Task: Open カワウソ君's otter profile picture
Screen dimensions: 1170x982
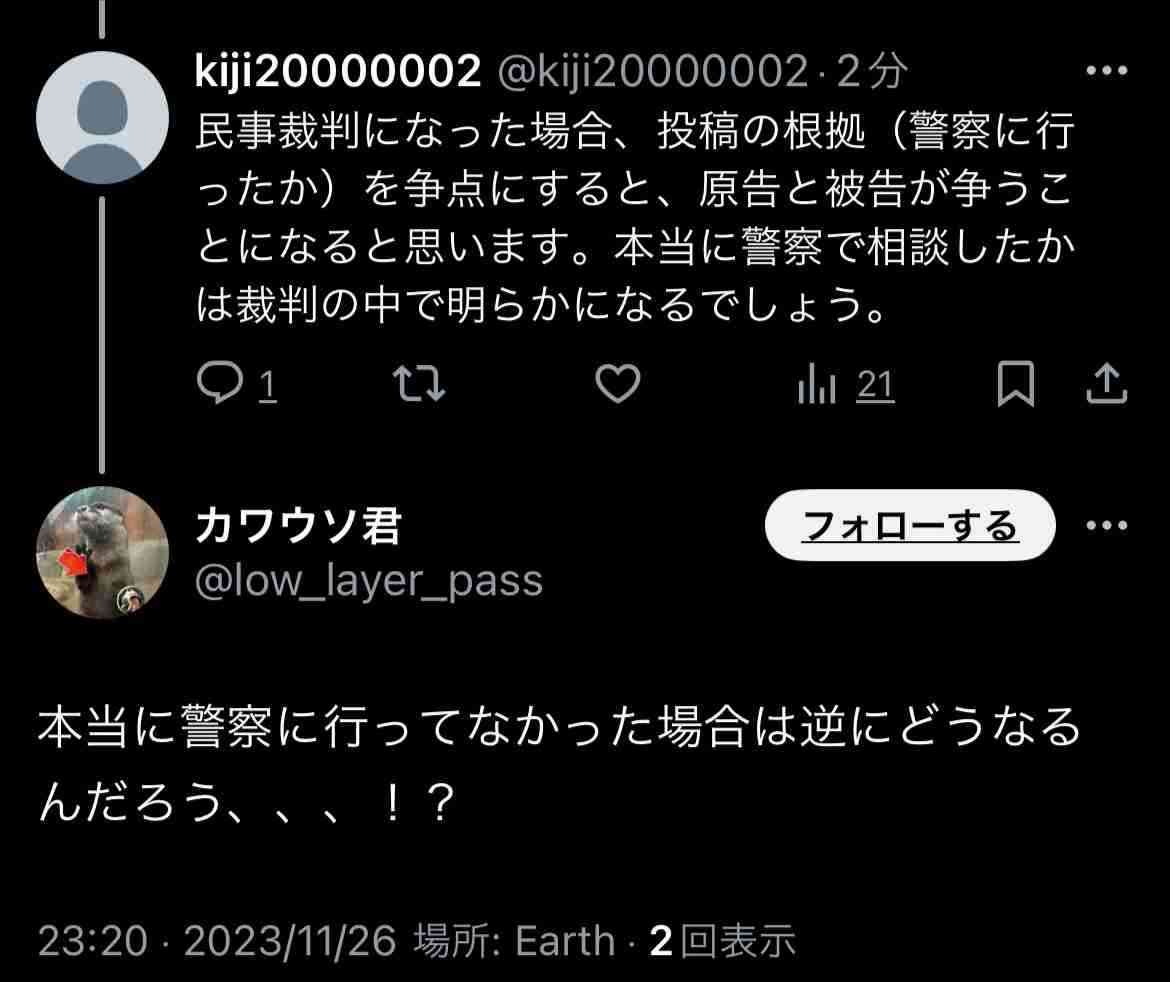Action: click(x=102, y=553)
